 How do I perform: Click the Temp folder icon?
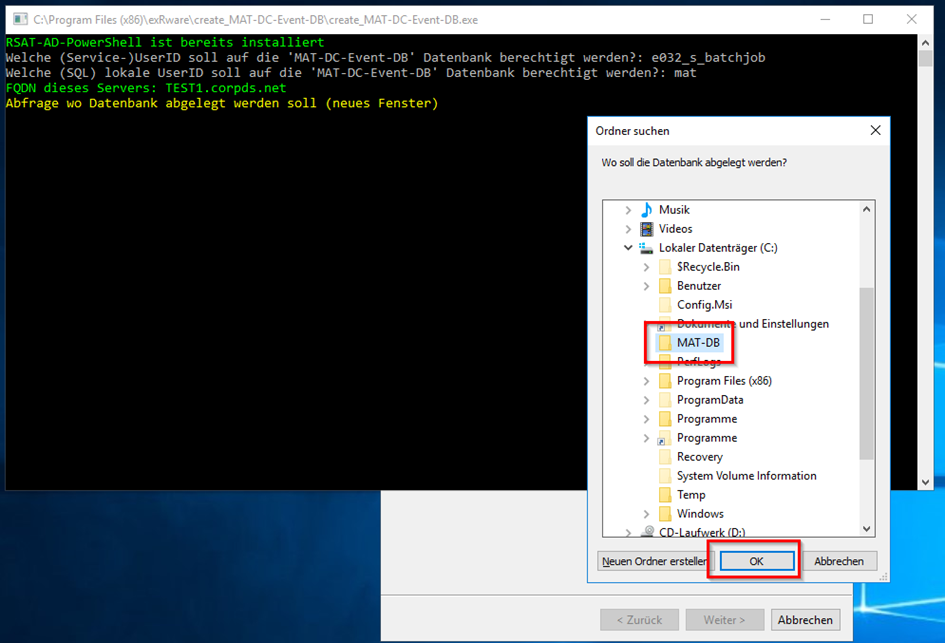click(x=665, y=495)
